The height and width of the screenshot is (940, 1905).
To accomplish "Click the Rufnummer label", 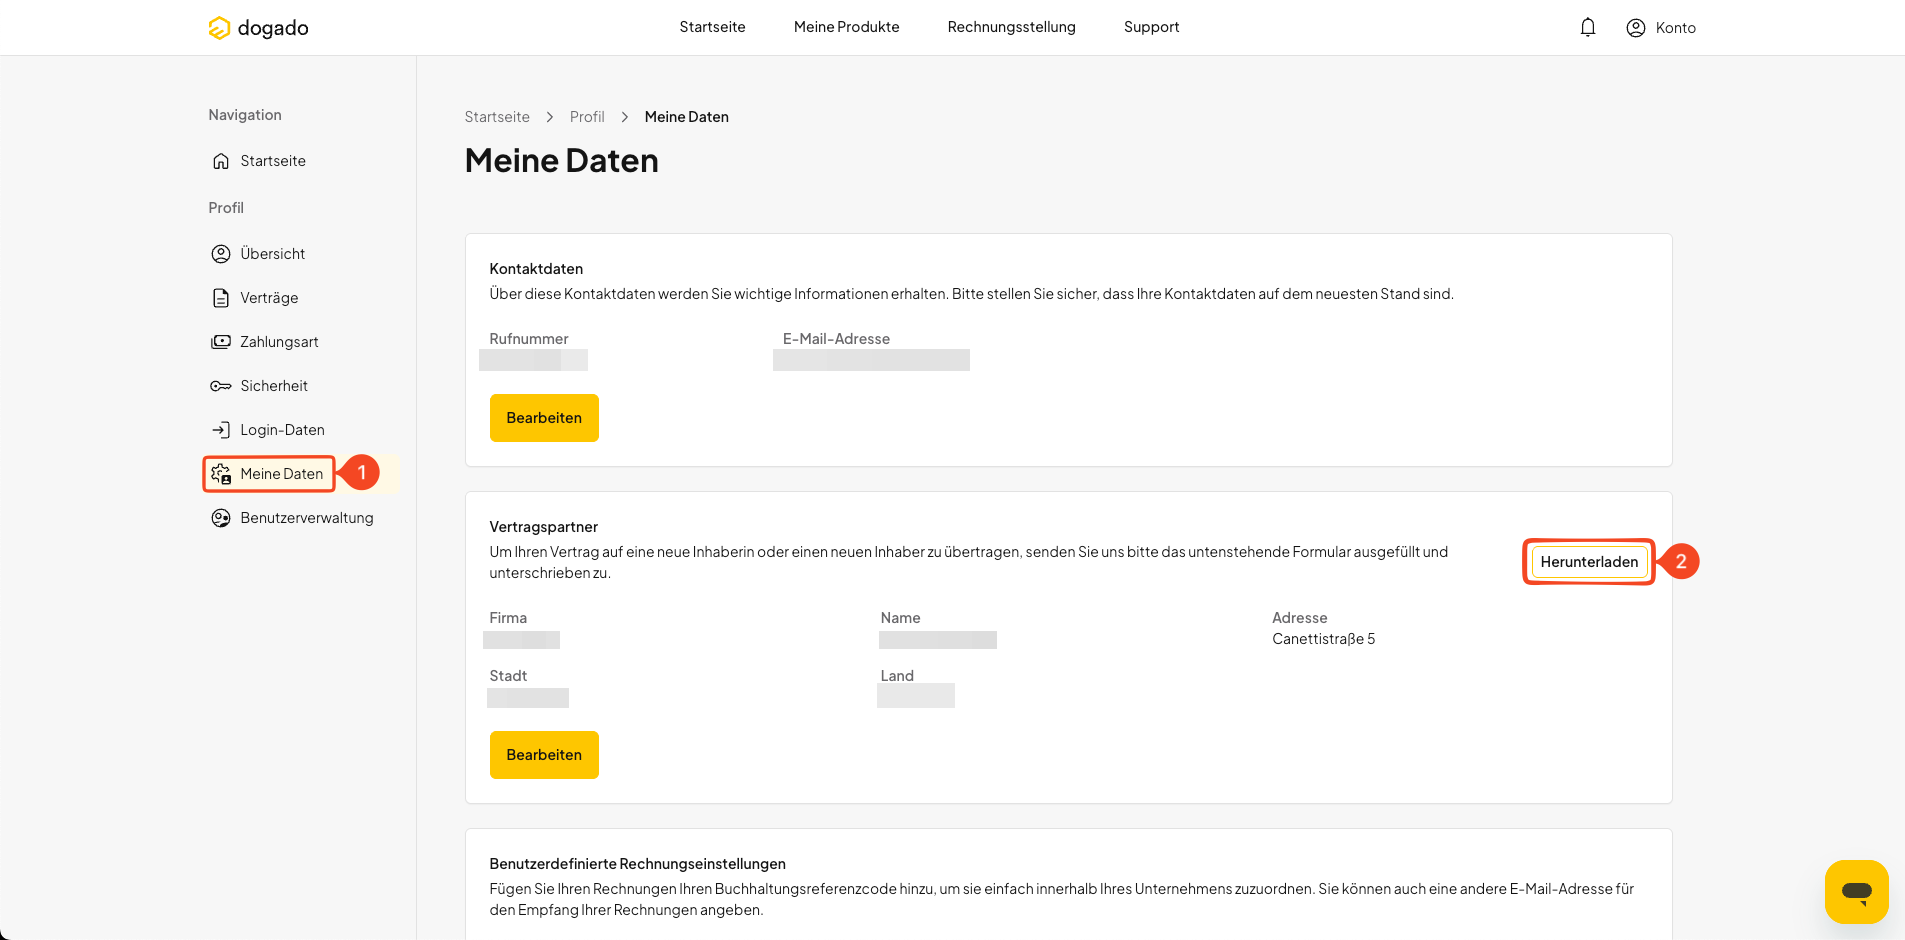I will 529,339.
